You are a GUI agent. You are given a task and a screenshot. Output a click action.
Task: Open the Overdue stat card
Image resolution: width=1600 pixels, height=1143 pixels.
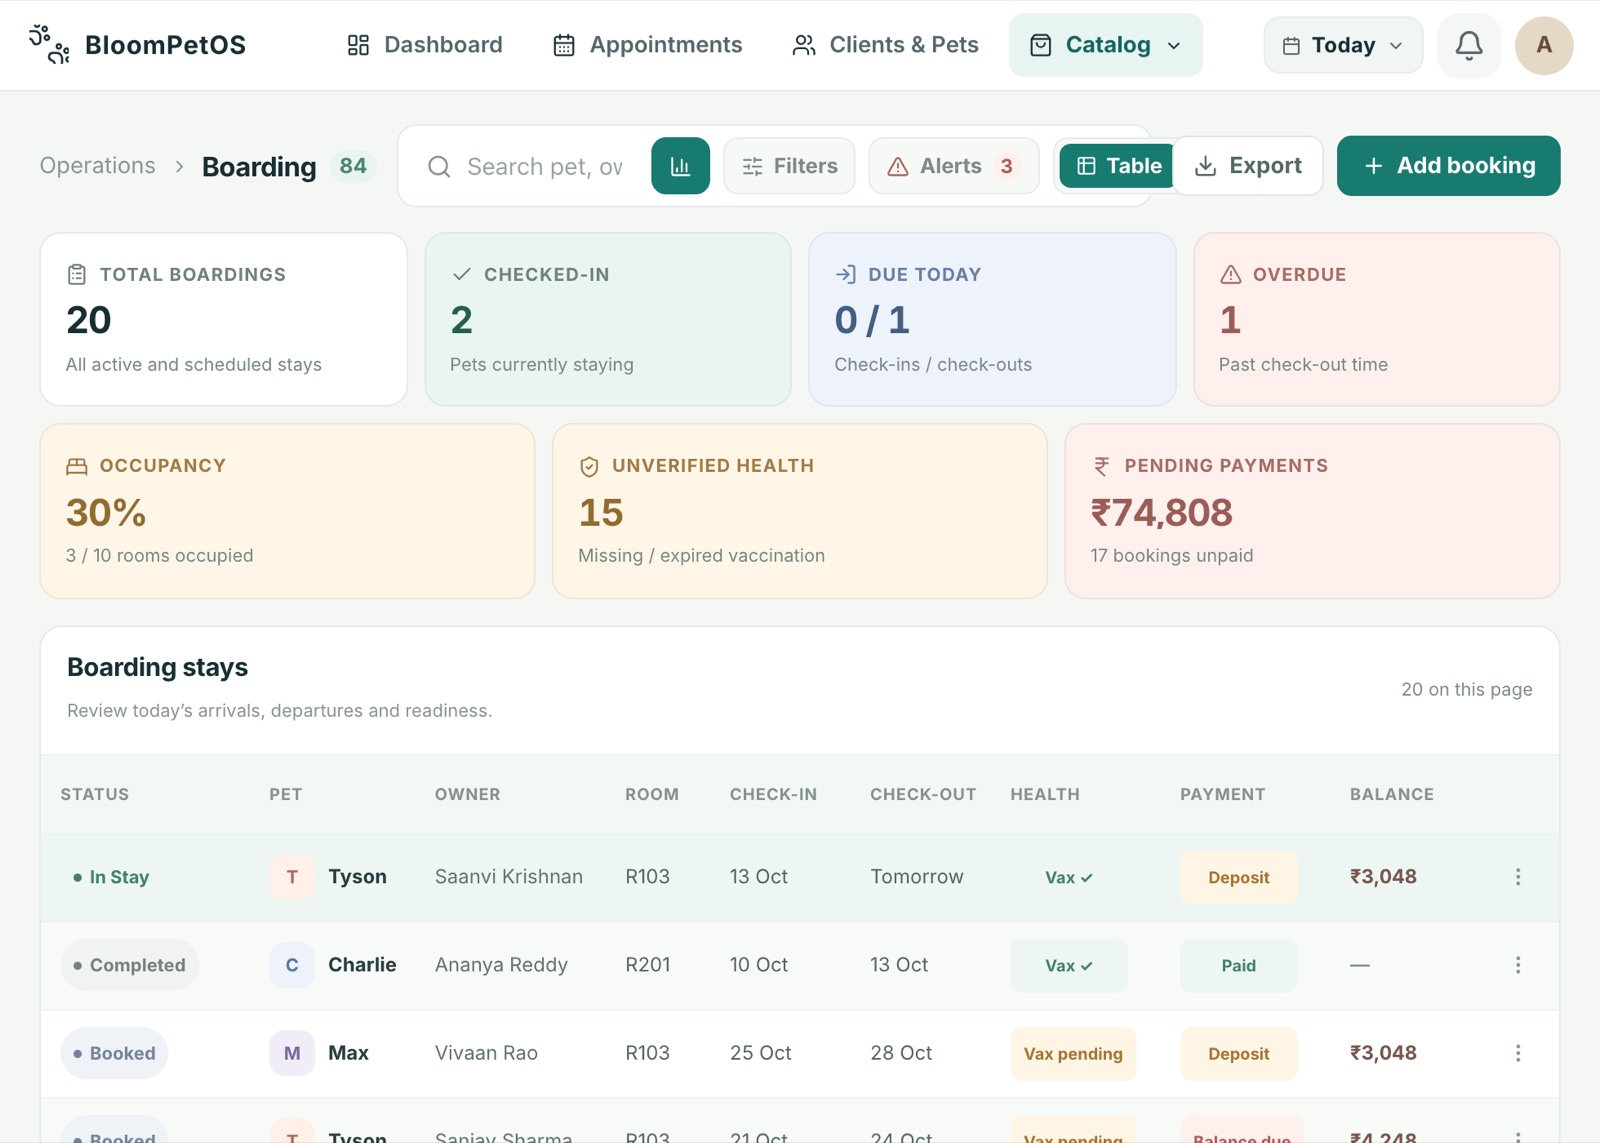[x=1376, y=320]
